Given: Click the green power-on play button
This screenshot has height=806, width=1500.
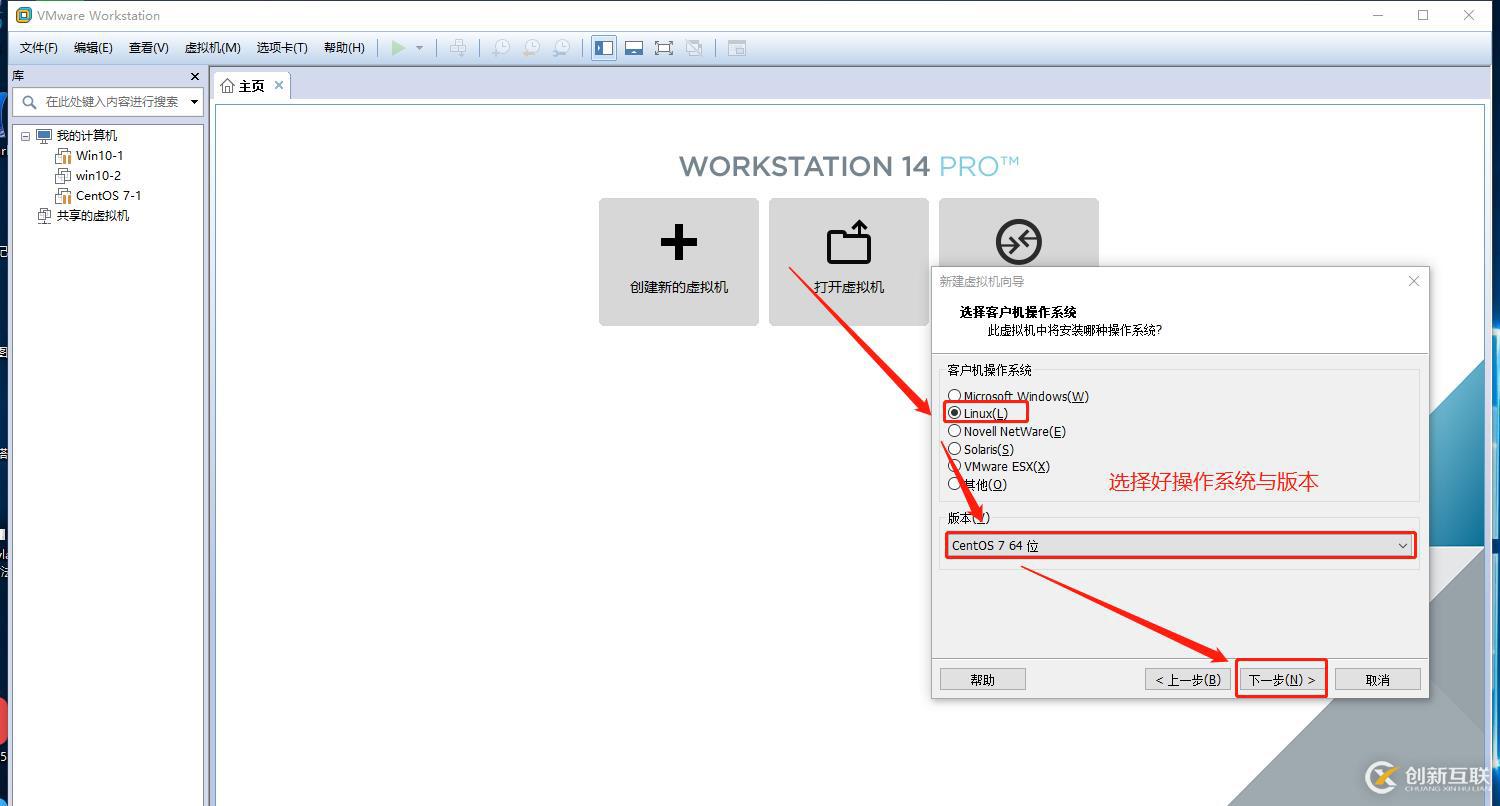Looking at the screenshot, I should [x=399, y=48].
